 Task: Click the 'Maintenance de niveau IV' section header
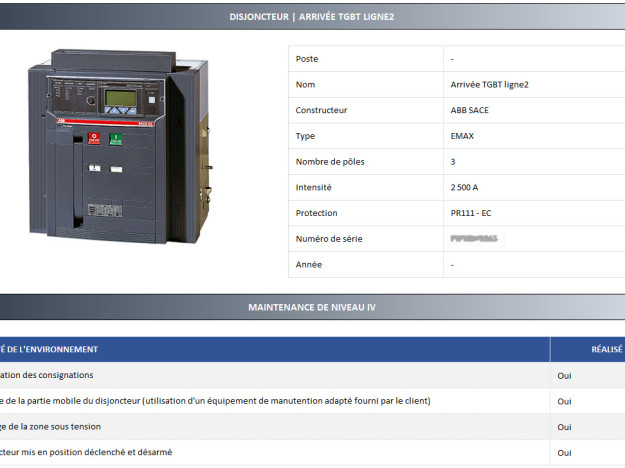coord(312,307)
